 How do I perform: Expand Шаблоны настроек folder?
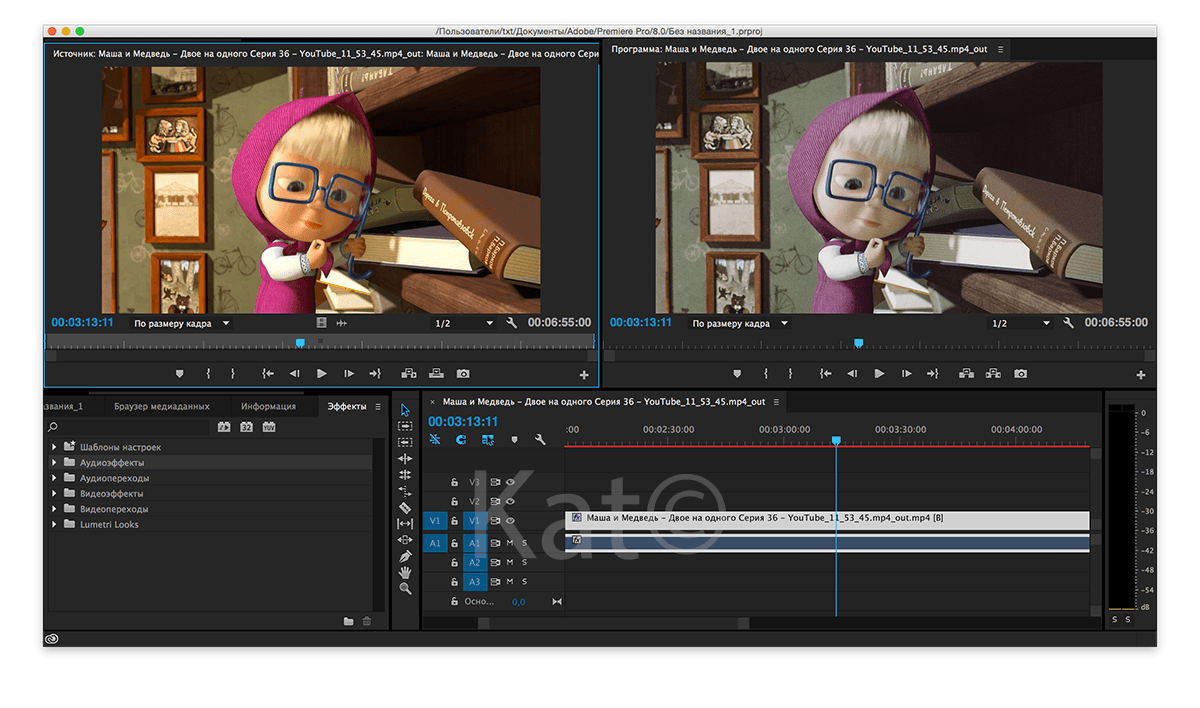point(54,447)
